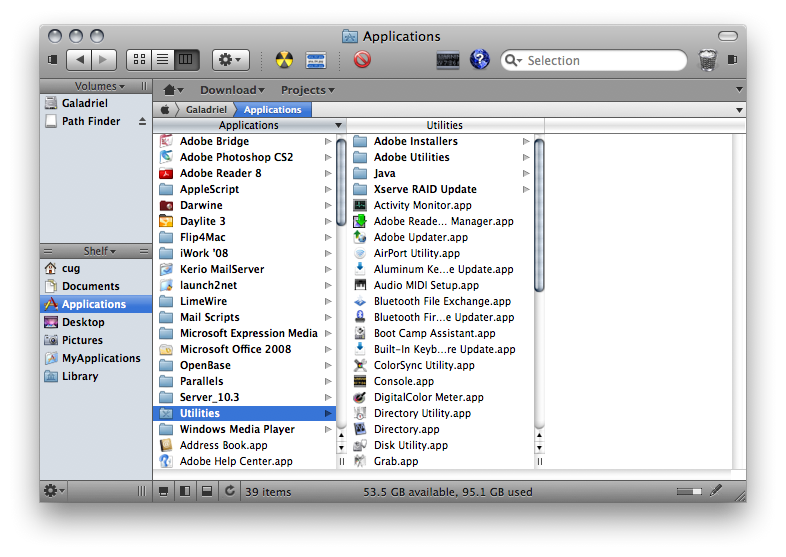Click the red Delete icon in toolbar
Image resolution: width=786 pixels, height=557 pixels.
pyautogui.click(x=362, y=60)
